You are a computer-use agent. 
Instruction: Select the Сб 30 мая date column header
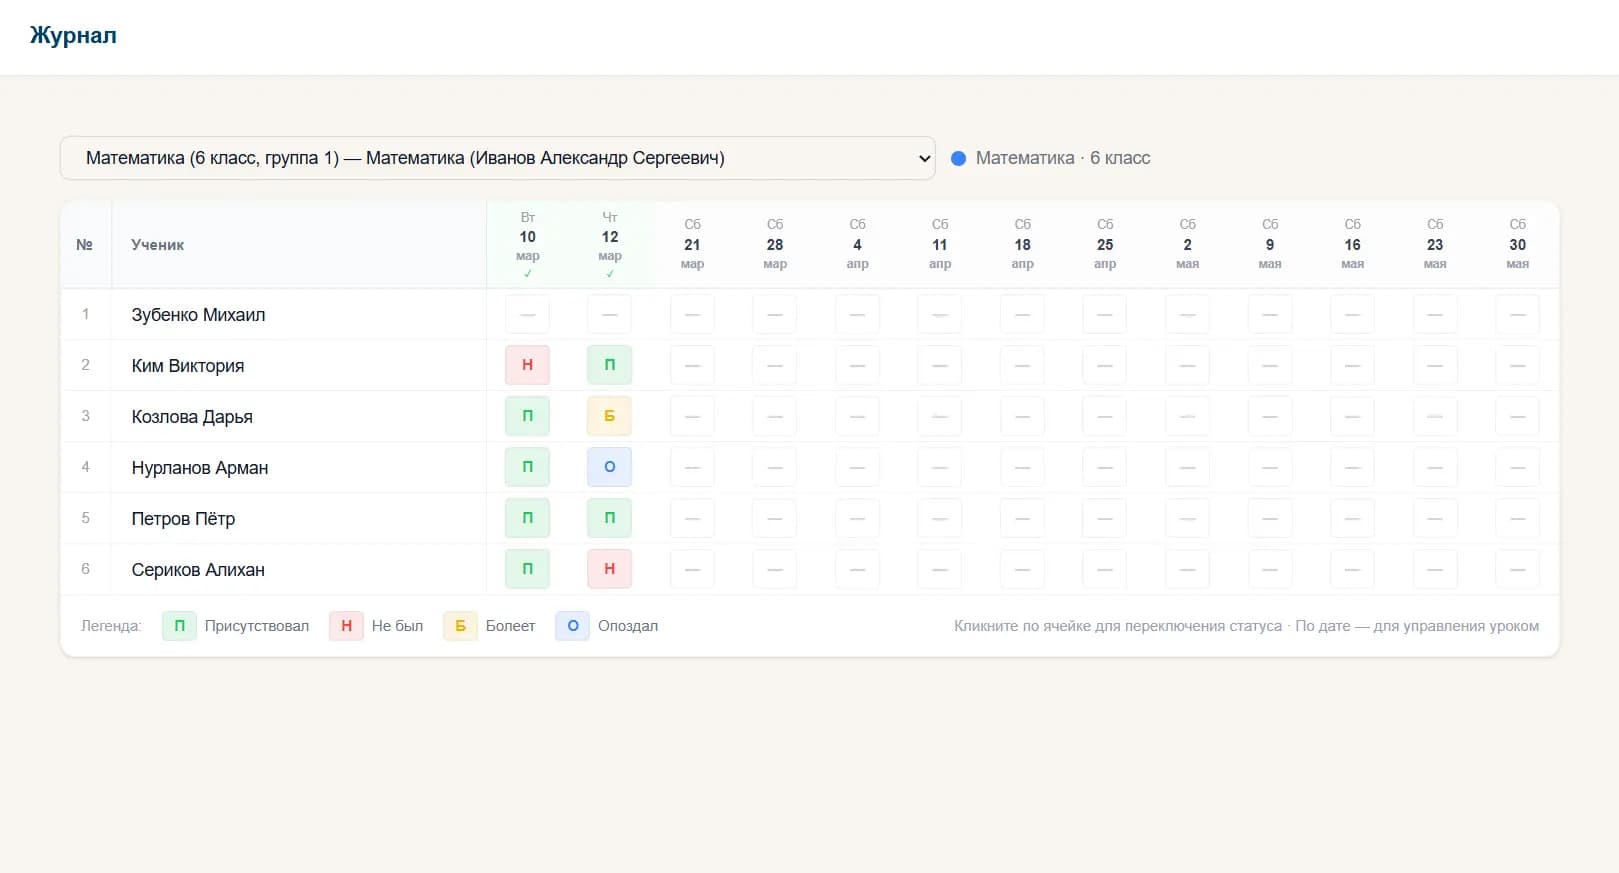[x=1517, y=244]
